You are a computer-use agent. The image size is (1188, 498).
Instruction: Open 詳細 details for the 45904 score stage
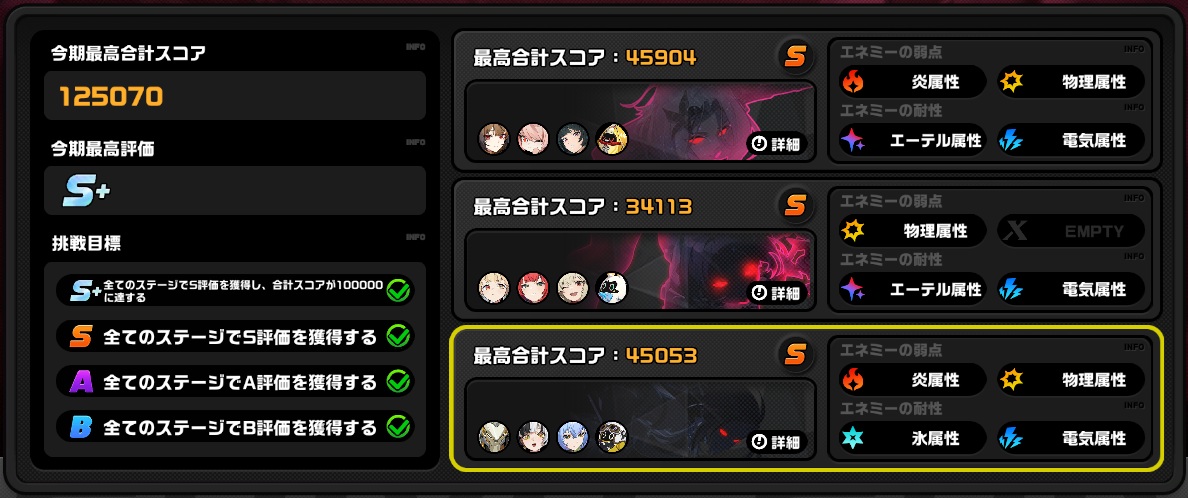point(776,143)
